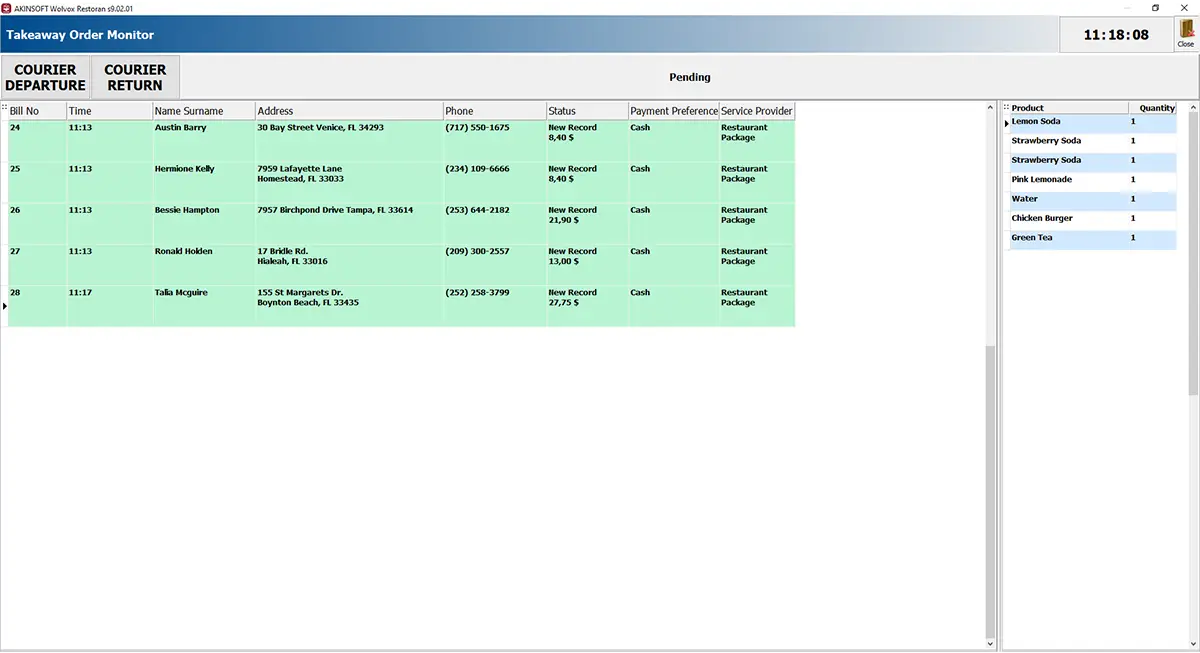Click address 7957 Birchpond Drive Tampa
The width and height of the screenshot is (1200, 653).
click(x=335, y=210)
